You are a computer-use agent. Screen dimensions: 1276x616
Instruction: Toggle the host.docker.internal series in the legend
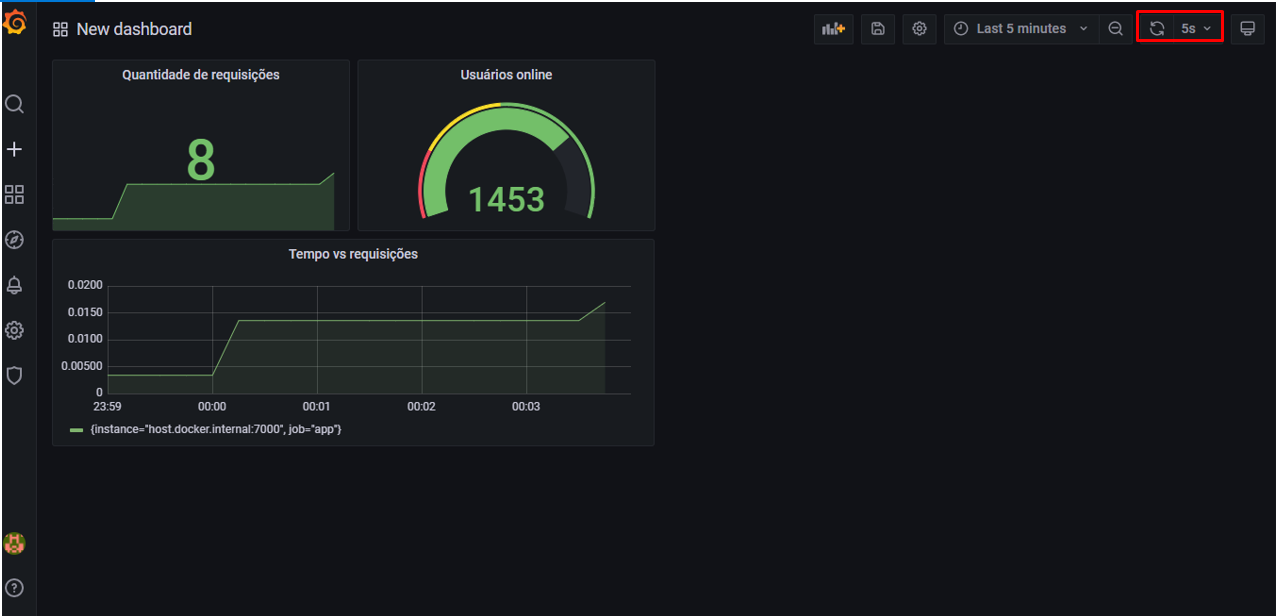[215, 428]
